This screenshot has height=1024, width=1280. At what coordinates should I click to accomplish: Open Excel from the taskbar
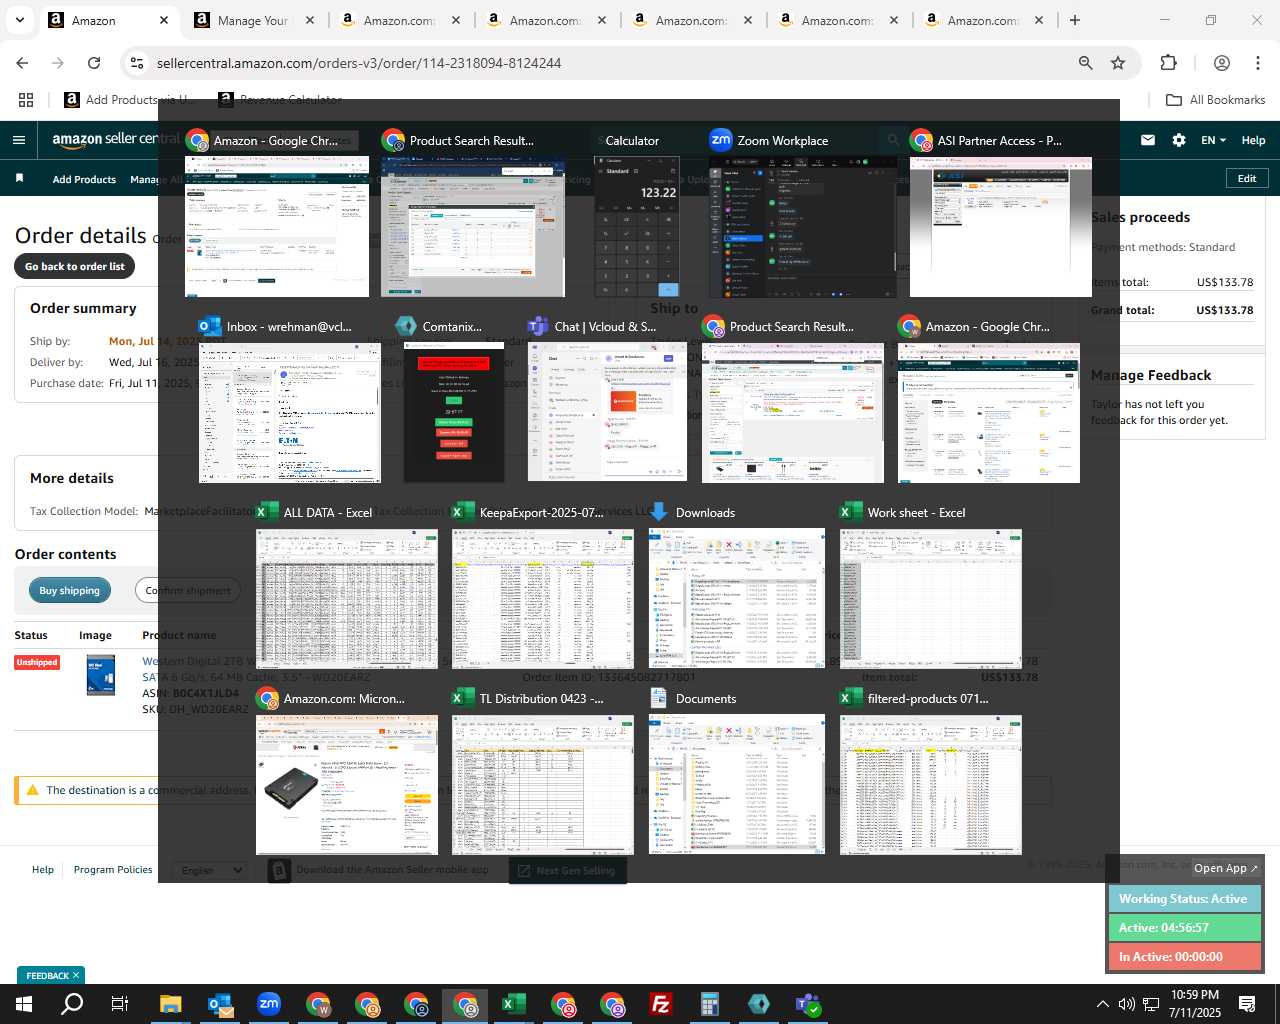[514, 1004]
